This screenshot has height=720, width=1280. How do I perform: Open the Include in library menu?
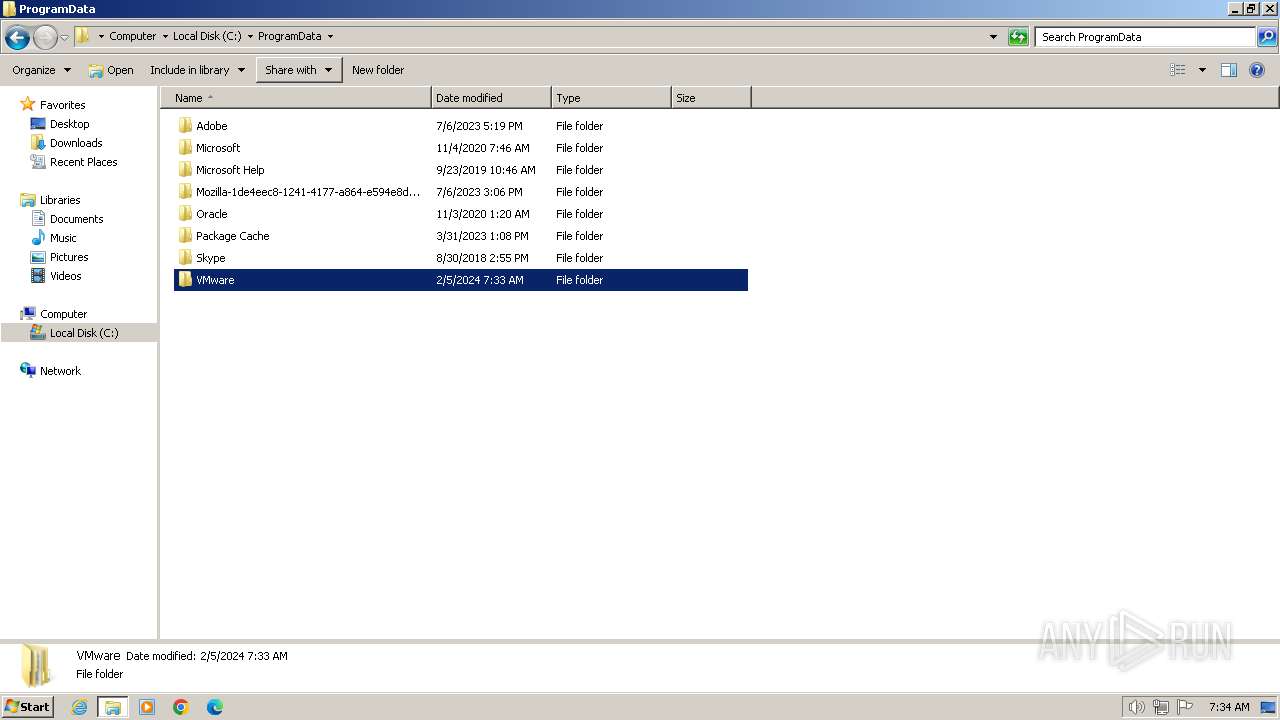coord(197,70)
